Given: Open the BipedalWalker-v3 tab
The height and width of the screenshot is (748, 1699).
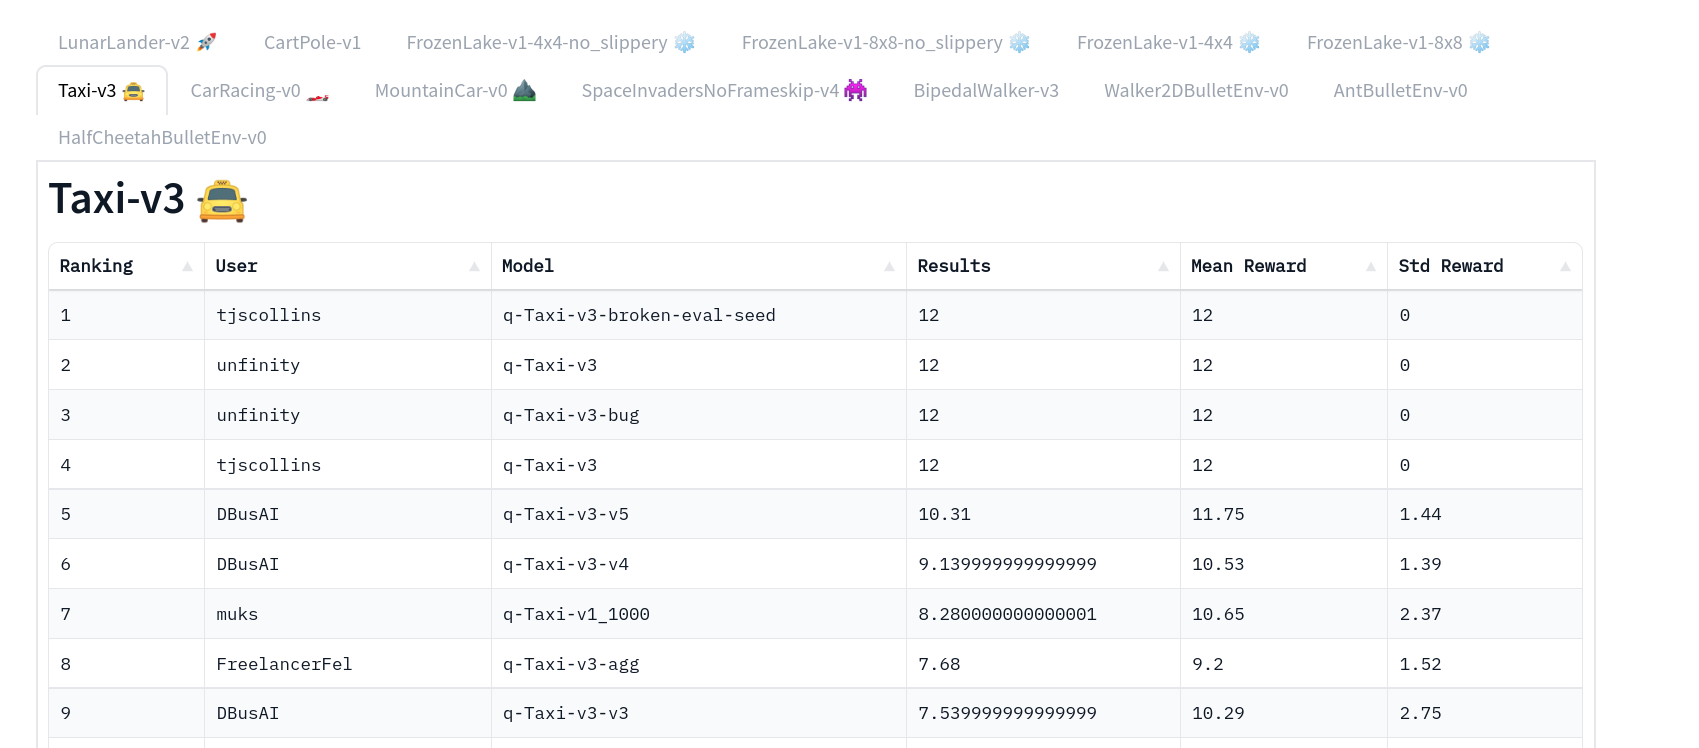Looking at the screenshot, I should (985, 91).
